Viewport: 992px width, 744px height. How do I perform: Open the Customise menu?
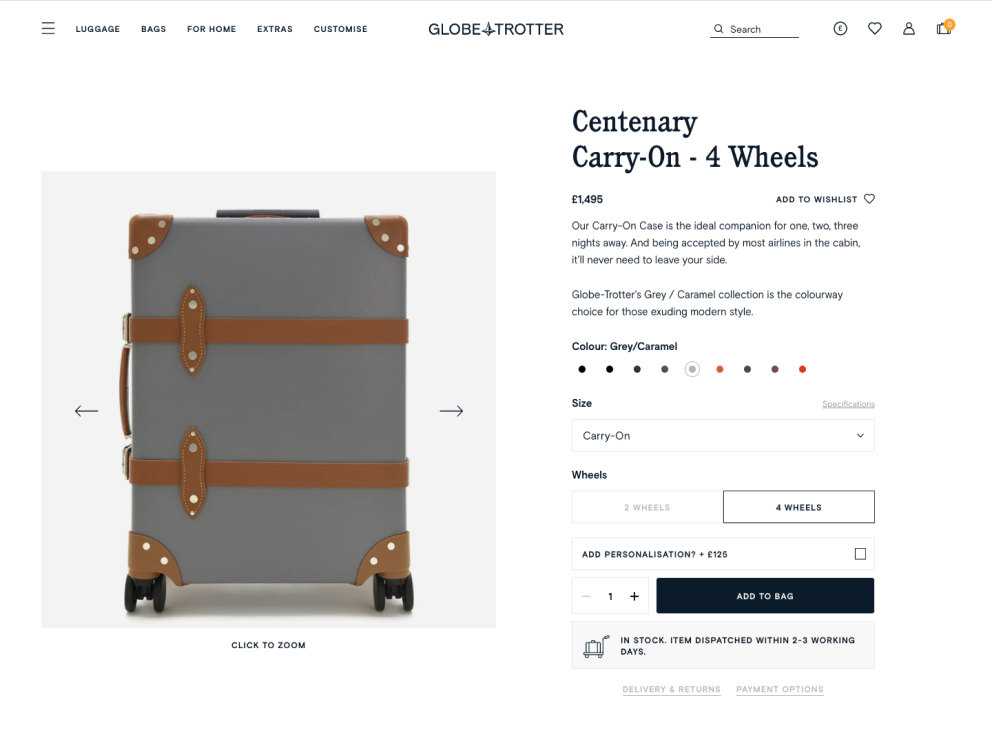point(340,29)
